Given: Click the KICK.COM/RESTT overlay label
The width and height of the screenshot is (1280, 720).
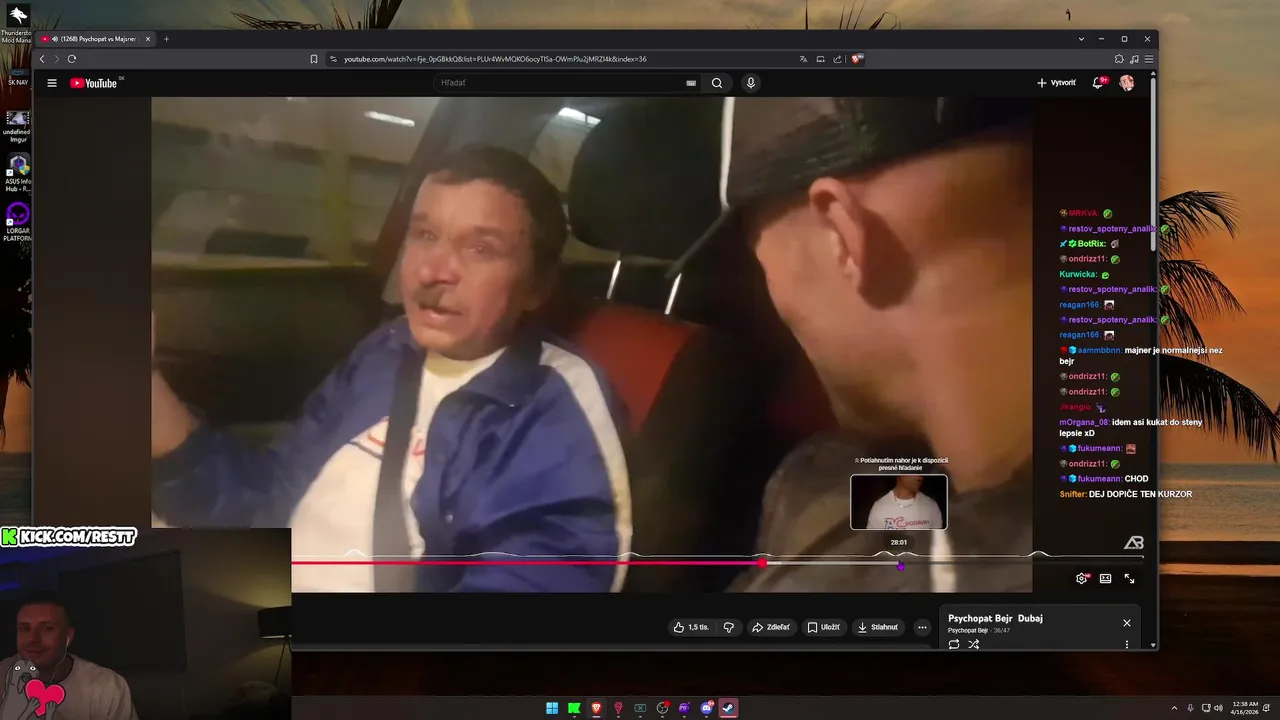Looking at the screenshot, I should coord(68,537).
